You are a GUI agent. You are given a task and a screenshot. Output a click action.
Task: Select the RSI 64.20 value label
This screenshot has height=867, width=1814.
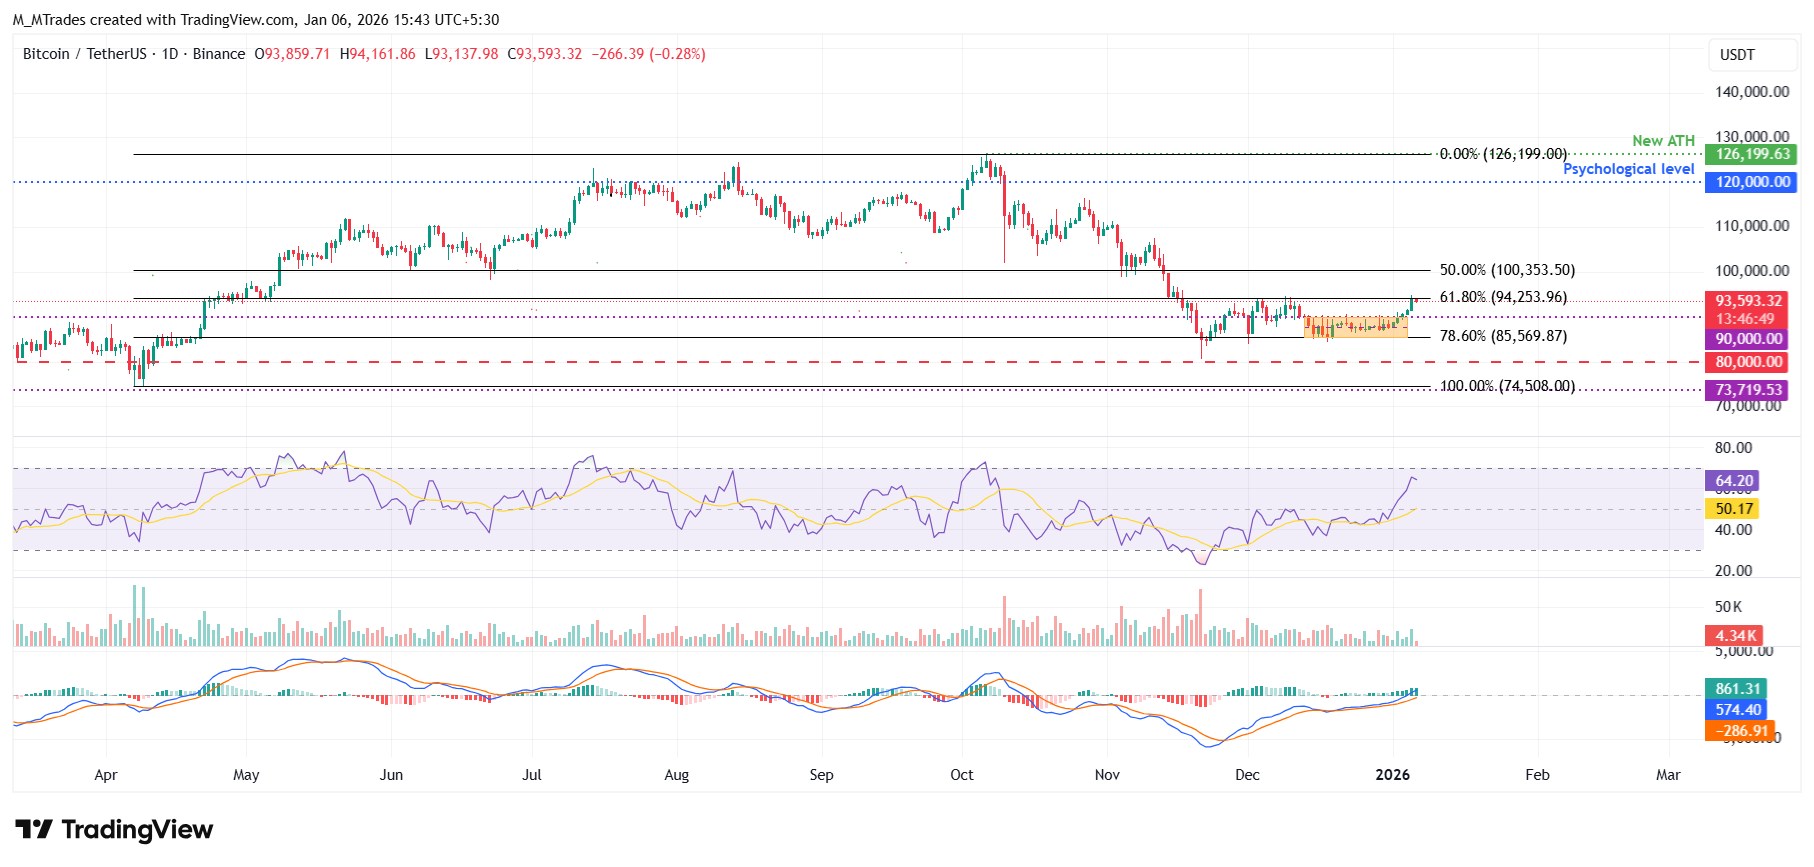point(1733,481)
